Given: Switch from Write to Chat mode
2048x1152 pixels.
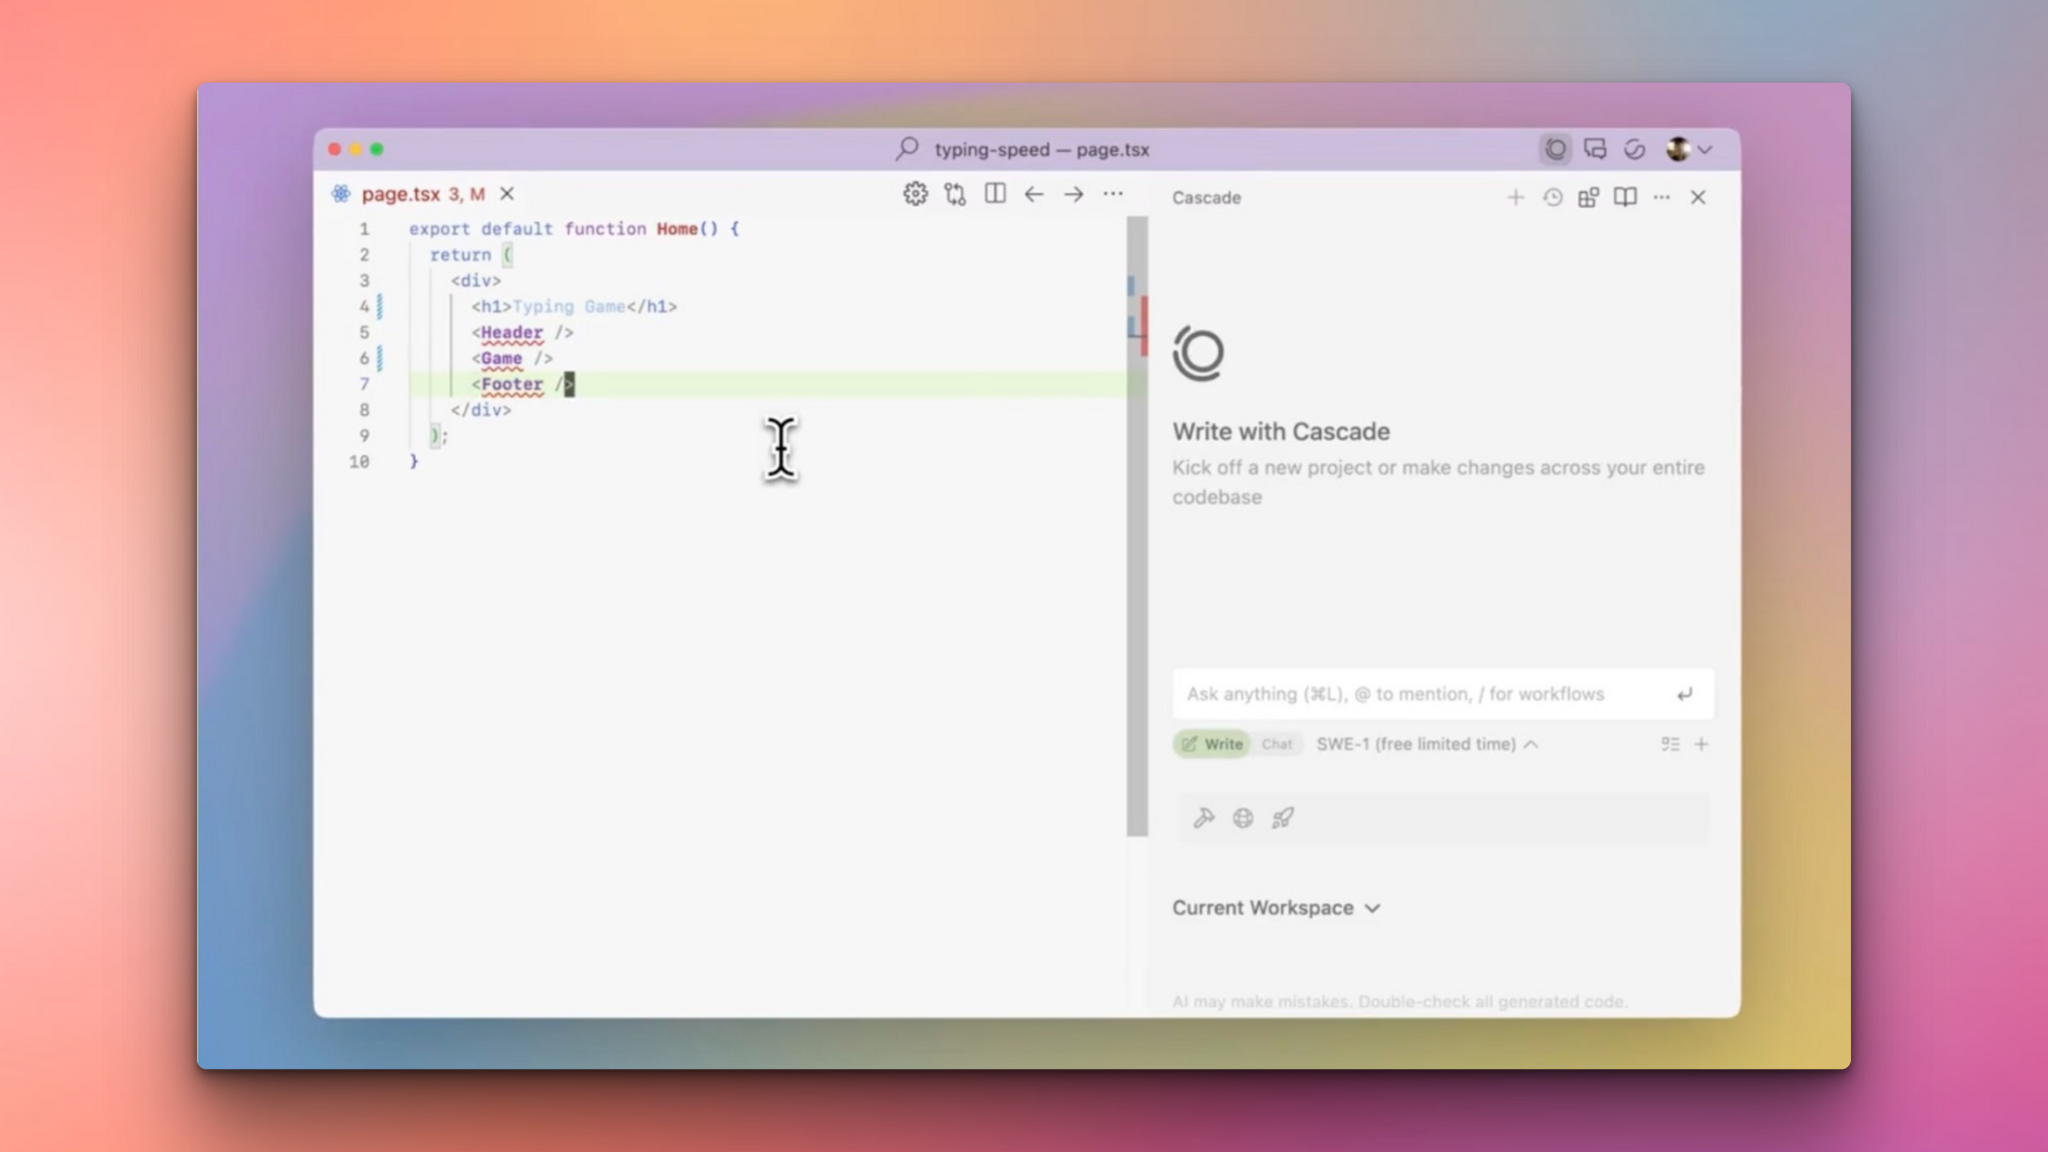Looking at the screenshot, I should (x=1277, y=744).
